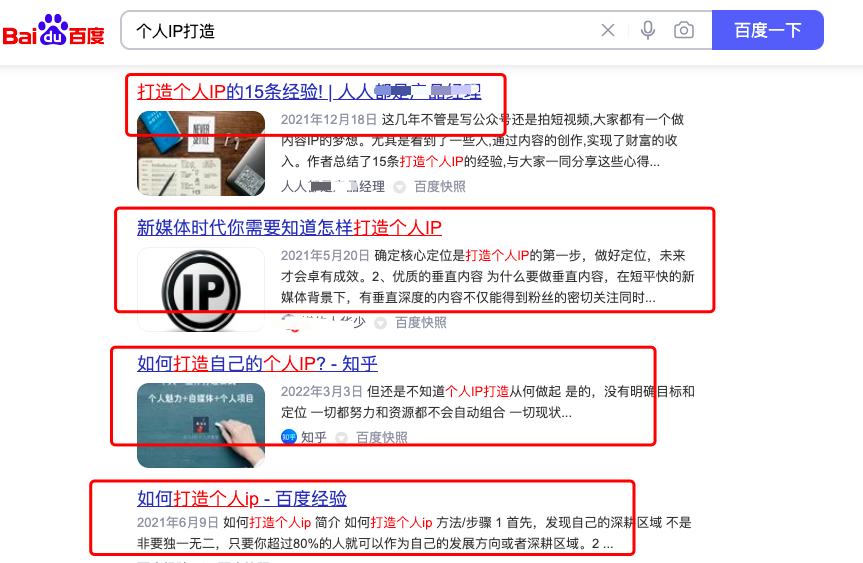Open the notebook thumbnail of the first result

(201, 154)
